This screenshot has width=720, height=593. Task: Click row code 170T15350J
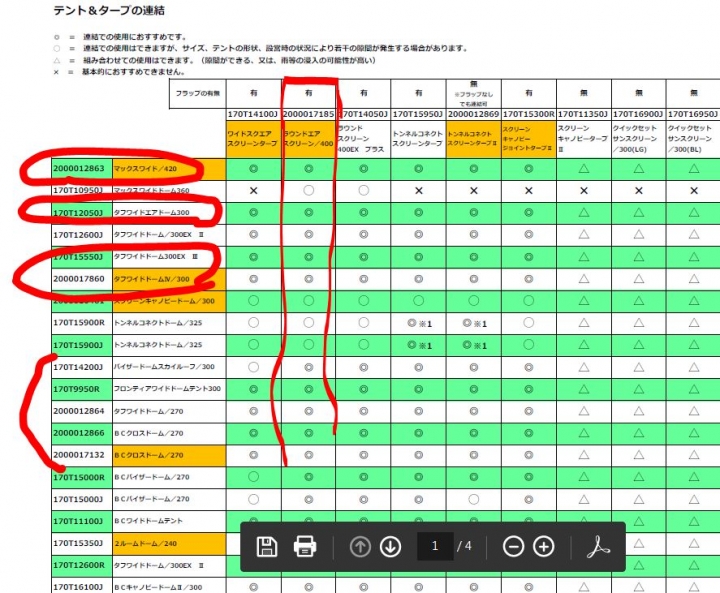[x=78, y=543]
